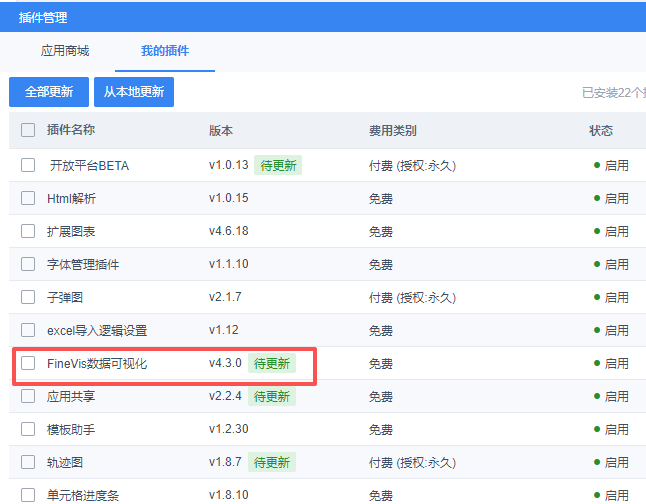Image resolution: width=646 pixels, height=504 pixels.
Task: Click the 状态 column header
Action: point(601,130)
